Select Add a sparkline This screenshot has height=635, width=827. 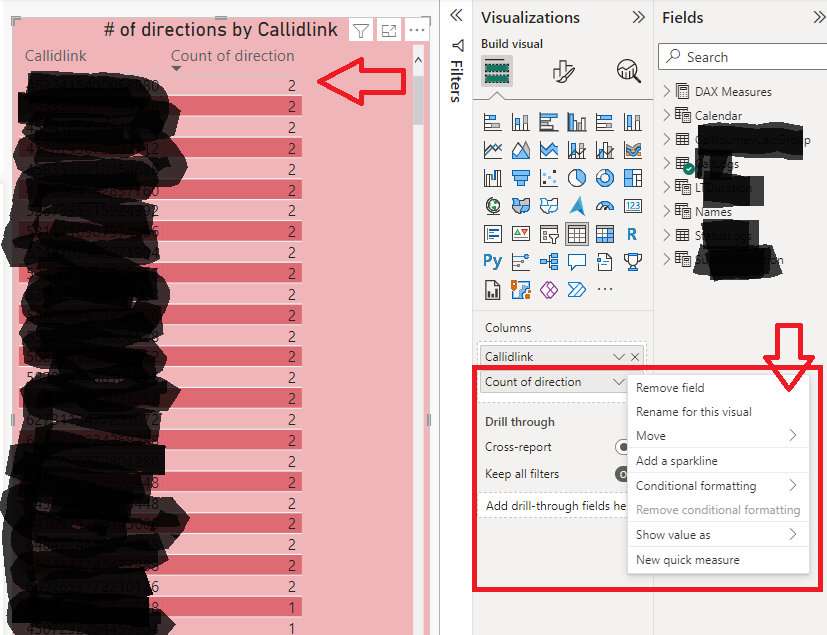coord(718,460)
